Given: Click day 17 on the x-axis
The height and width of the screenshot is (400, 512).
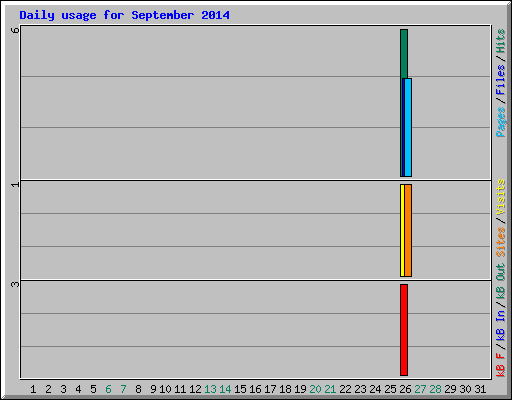Looking at the screenshot, I should [270, 389].
